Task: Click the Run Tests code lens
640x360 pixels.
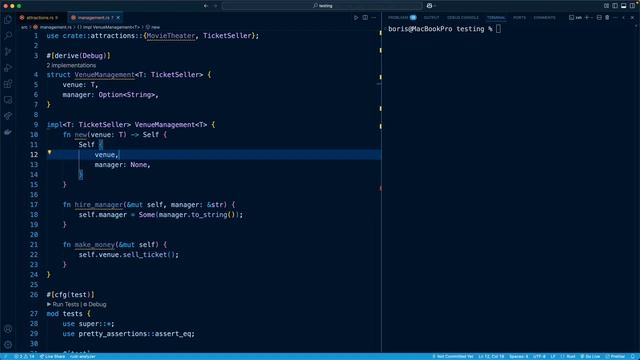Action: point(63,304)
